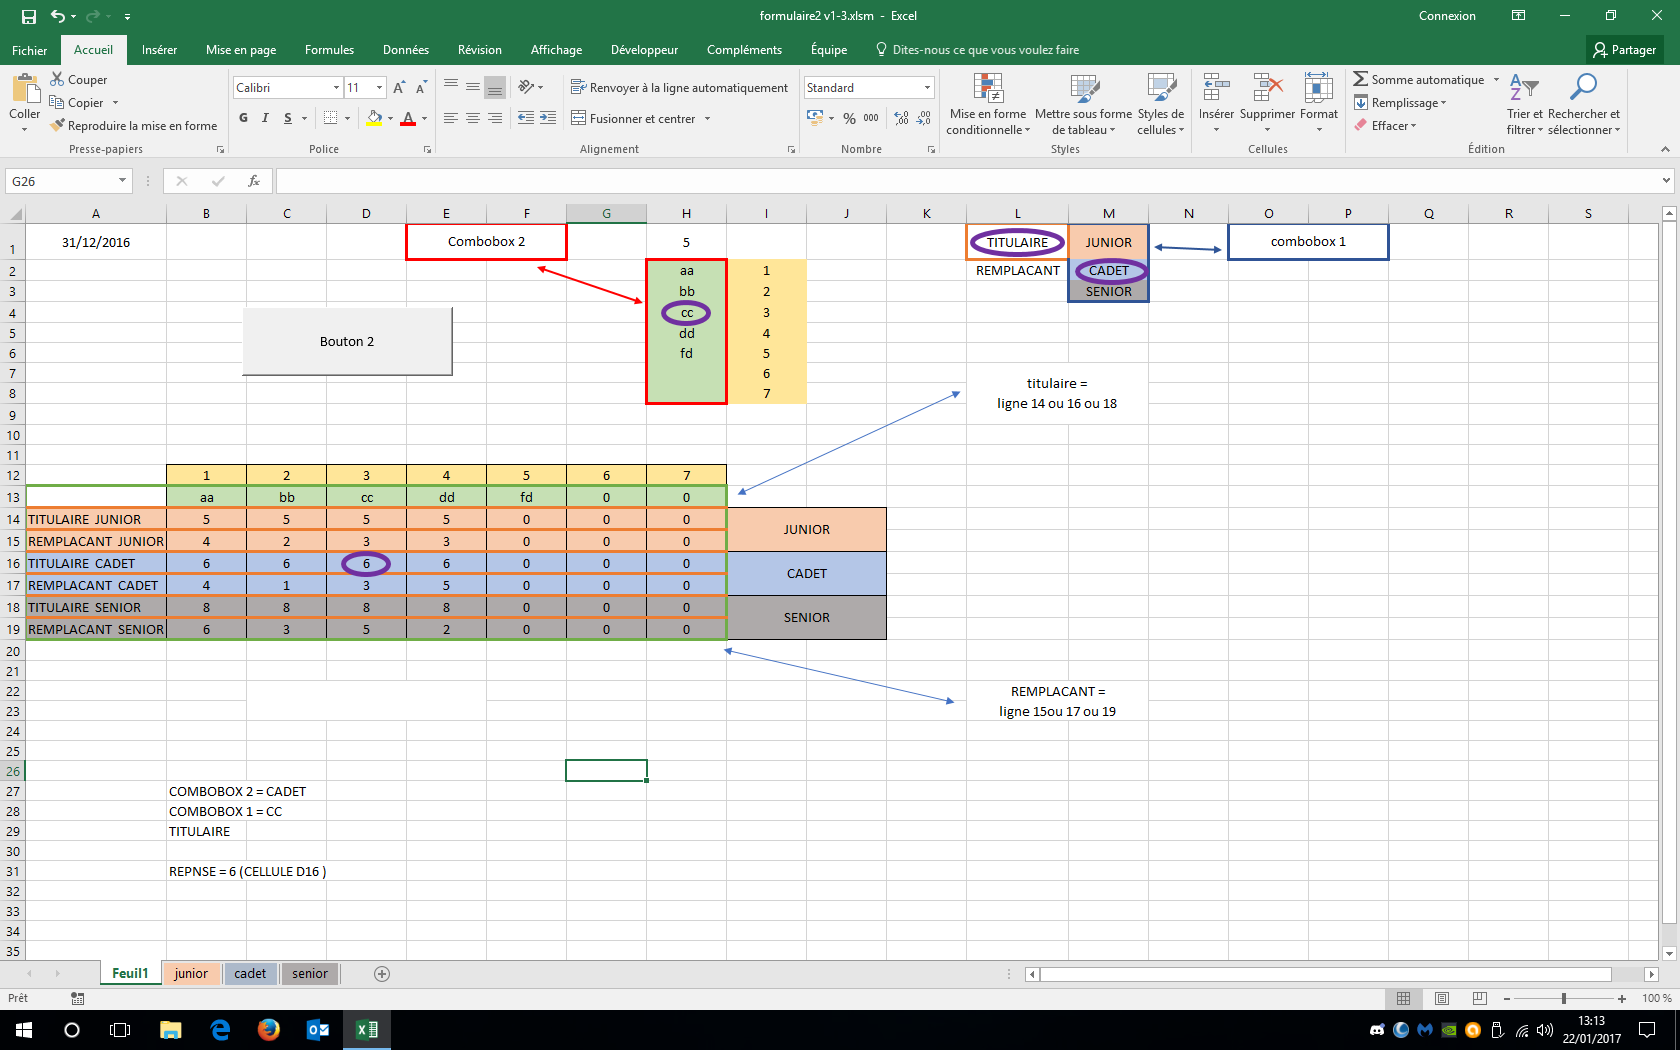Open the Name Box dropdown arrow

coord(122,181)
